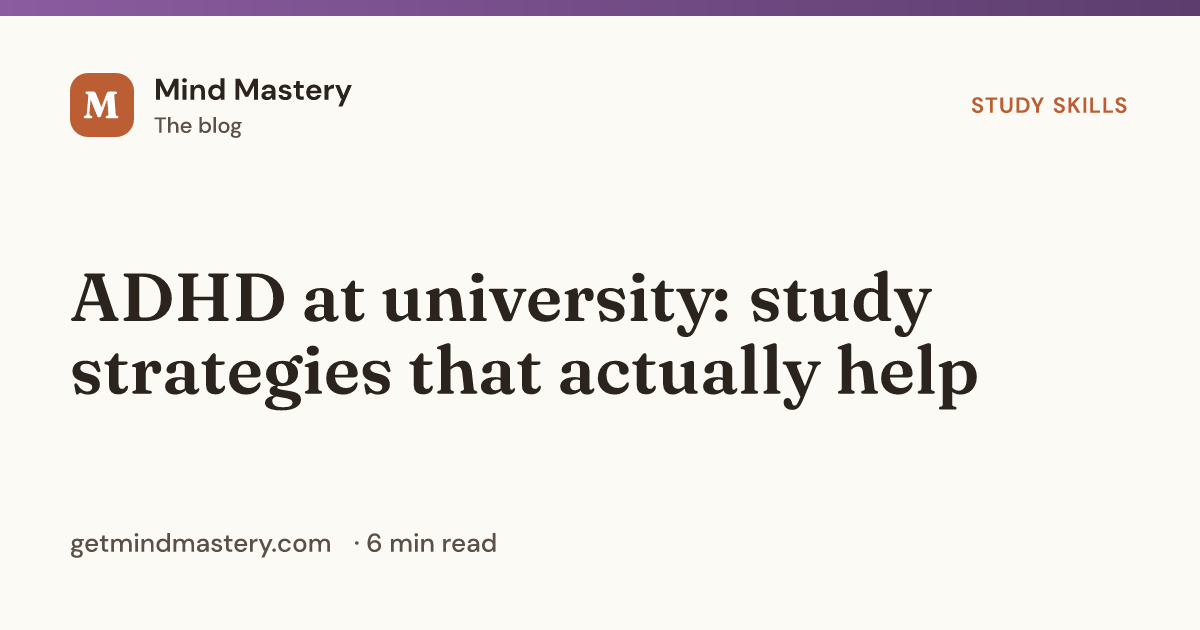This screenshot has height=630, width=1200.
Task: Visit the getmindmastery.com link
Action: pos(200,544)
